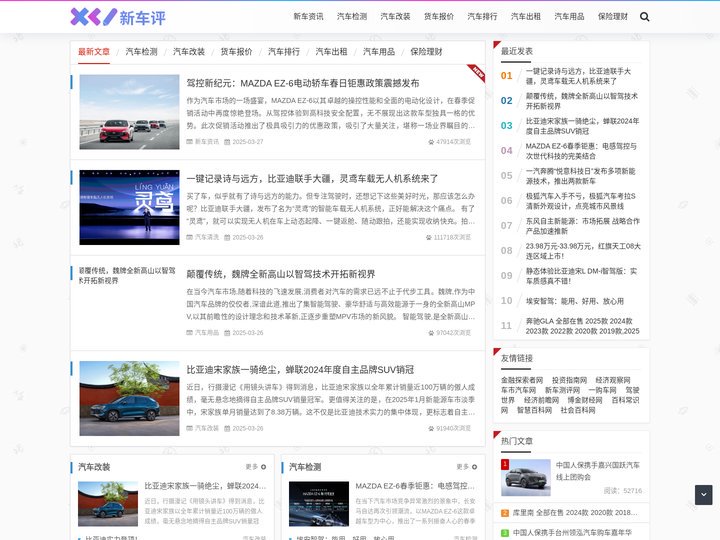Open recent post 01 一键记录诗与远方
The height and width of the screenshot is (540, 720).
pos(578,76)
